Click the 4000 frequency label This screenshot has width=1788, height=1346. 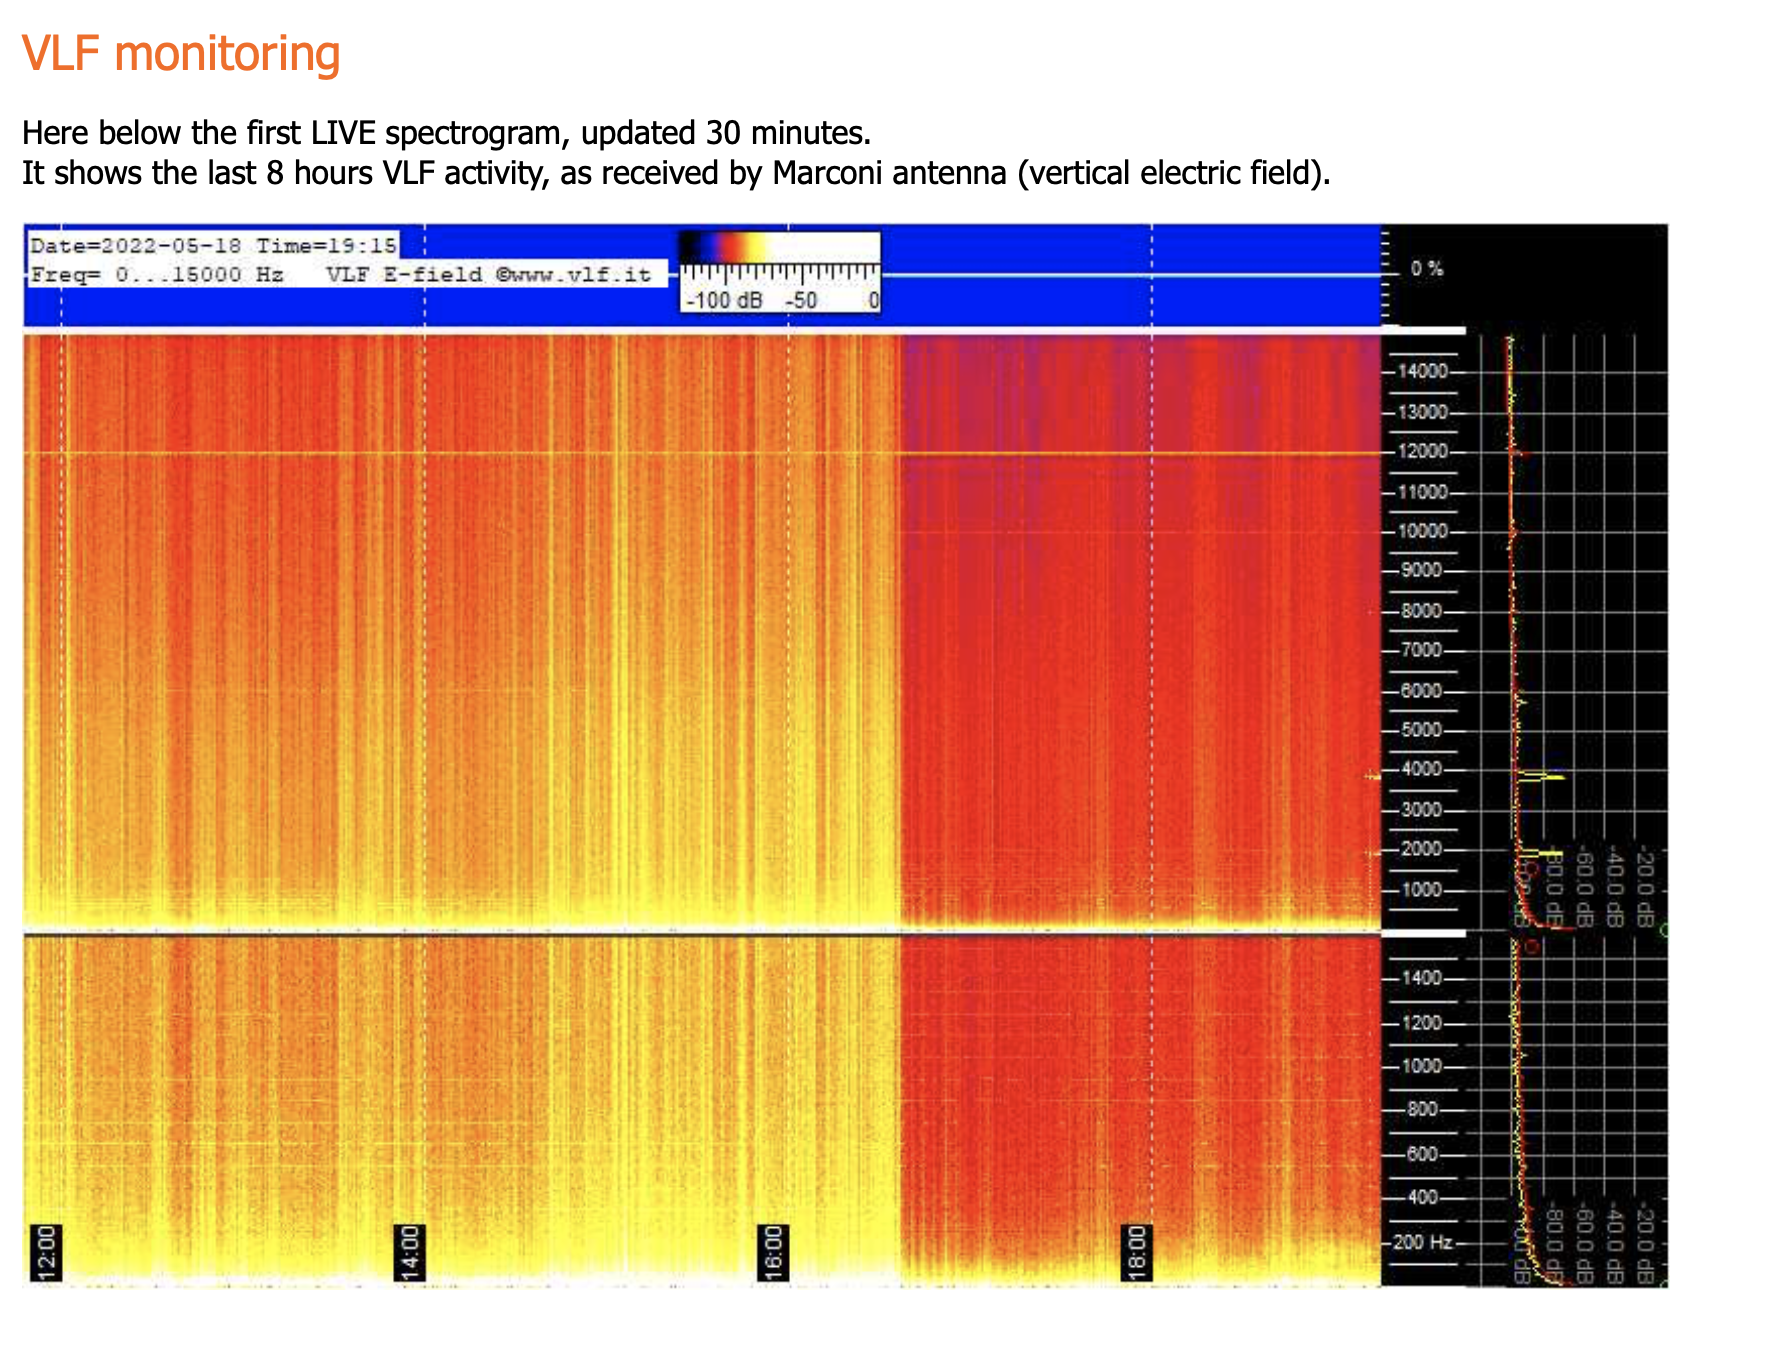point(1422,769)
